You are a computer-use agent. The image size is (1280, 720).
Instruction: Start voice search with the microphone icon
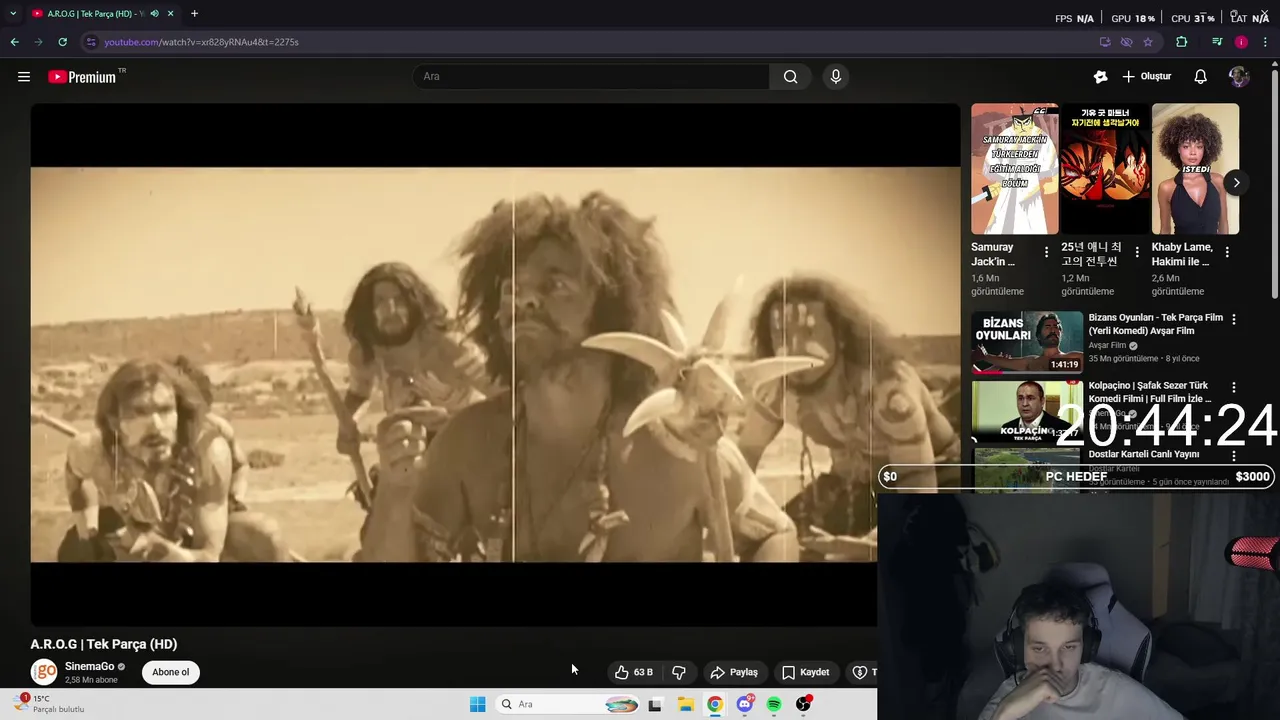[x=836, y=76]
